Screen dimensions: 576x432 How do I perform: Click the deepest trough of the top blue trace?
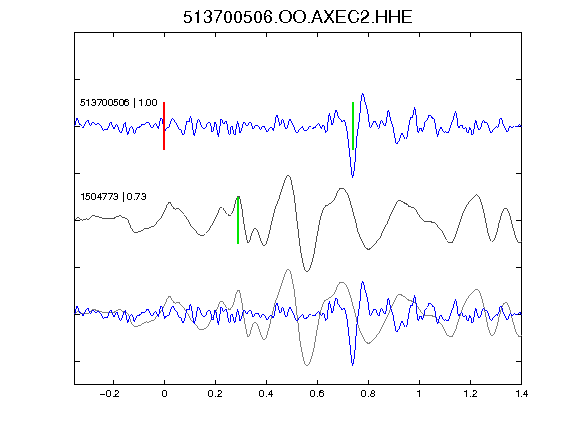[x=353, y=177]
